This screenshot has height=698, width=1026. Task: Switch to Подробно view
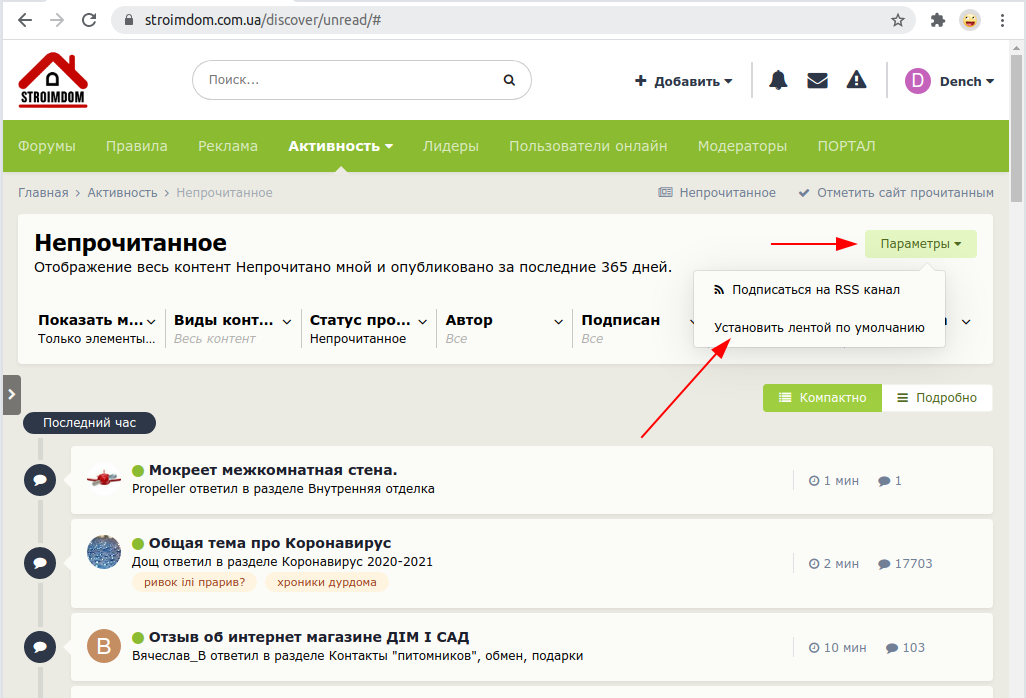937,398
